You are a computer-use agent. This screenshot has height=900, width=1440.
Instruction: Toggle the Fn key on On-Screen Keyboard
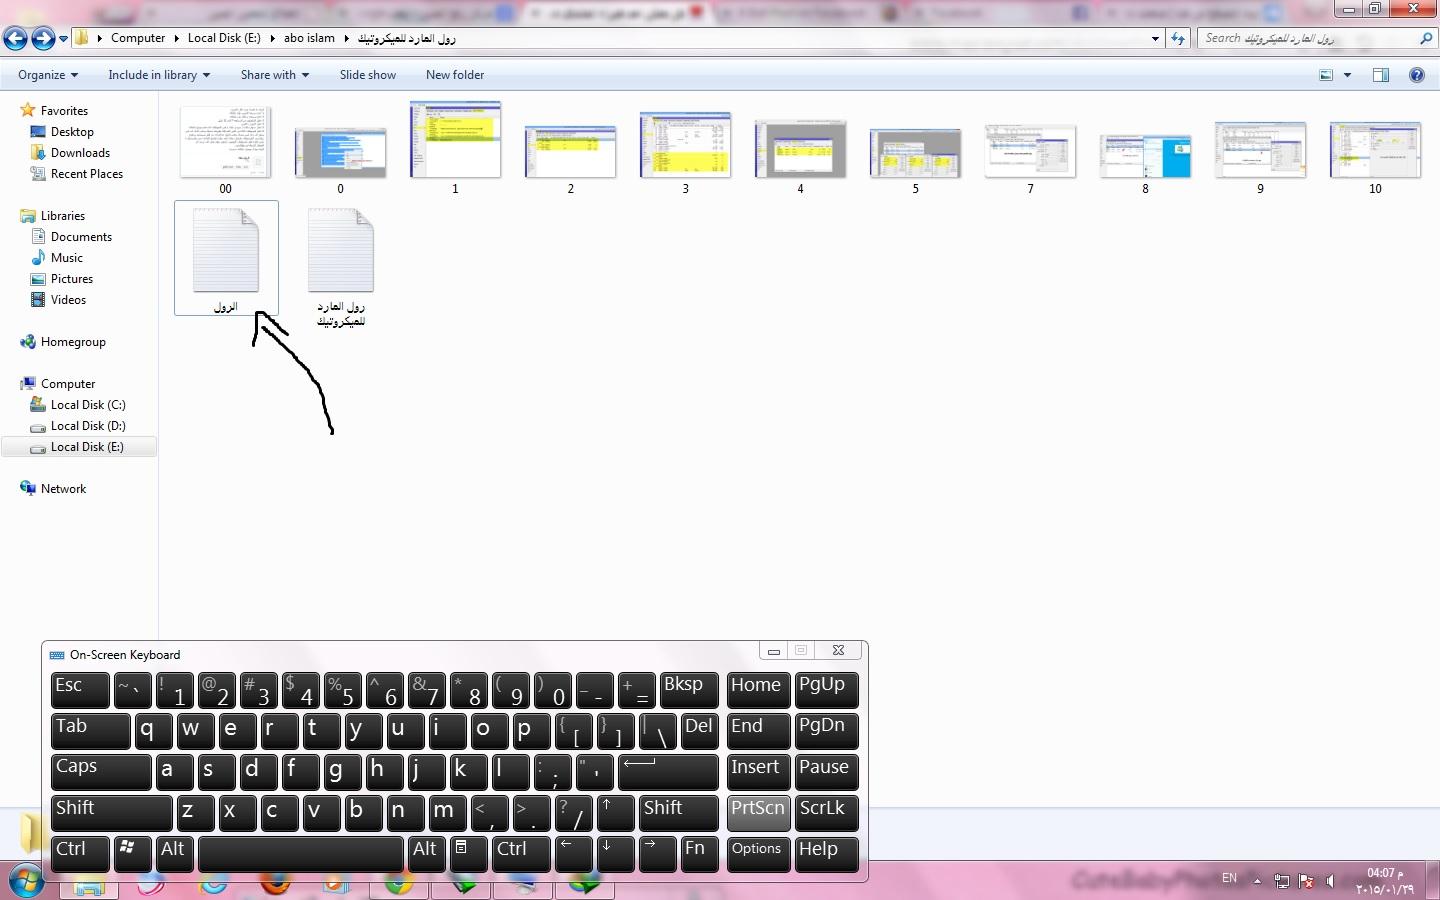[x=699, y=853]
